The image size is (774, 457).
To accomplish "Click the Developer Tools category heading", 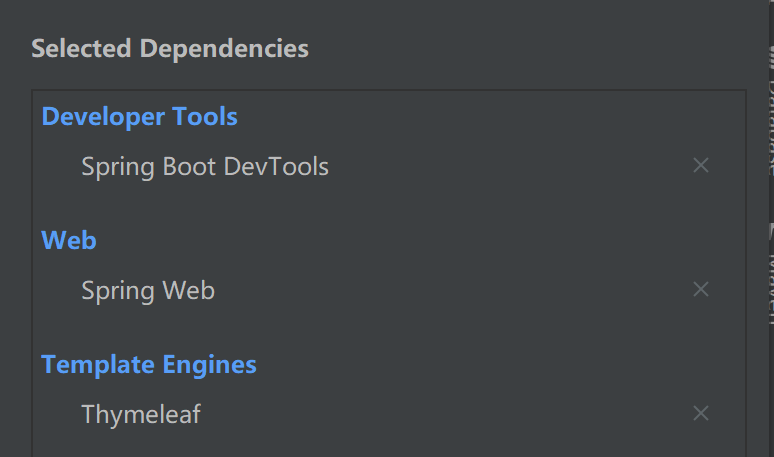I will [x=140, y=116].
